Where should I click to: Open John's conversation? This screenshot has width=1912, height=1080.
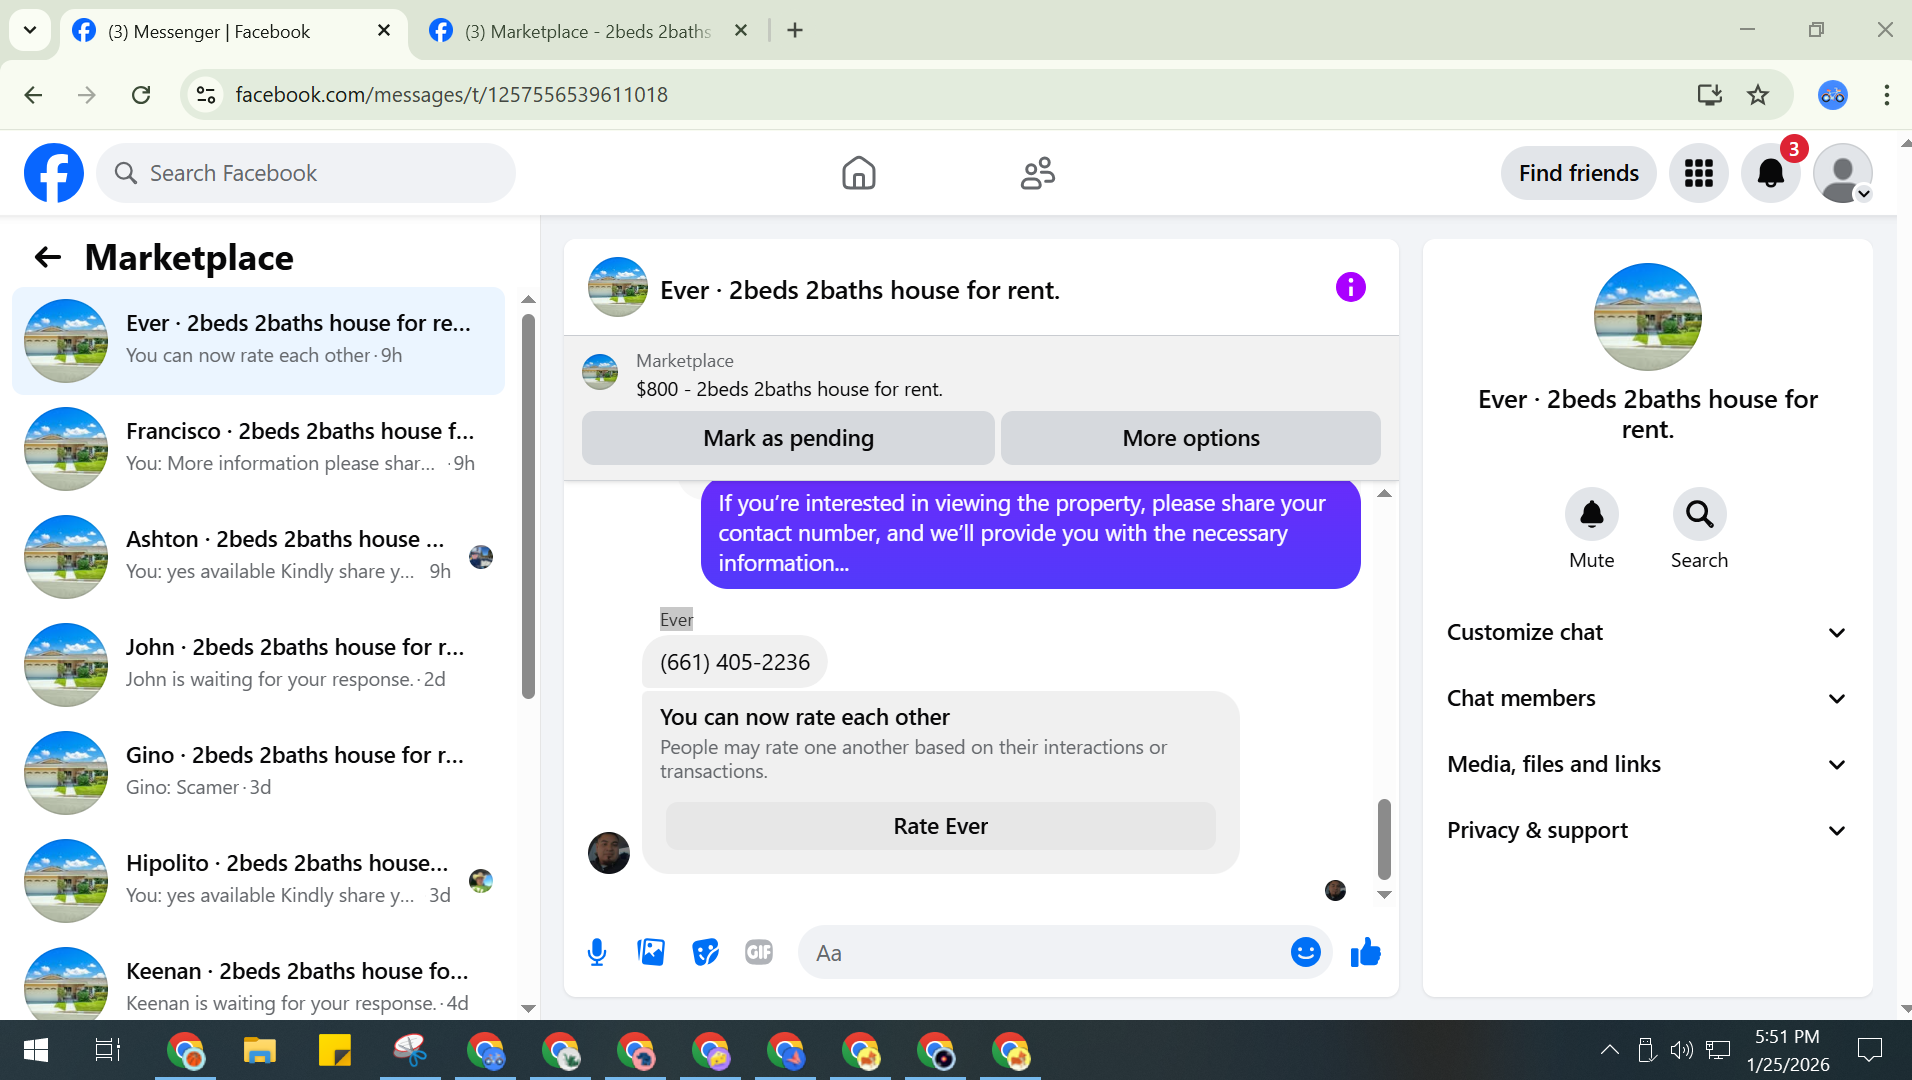[x=258, y=665]
